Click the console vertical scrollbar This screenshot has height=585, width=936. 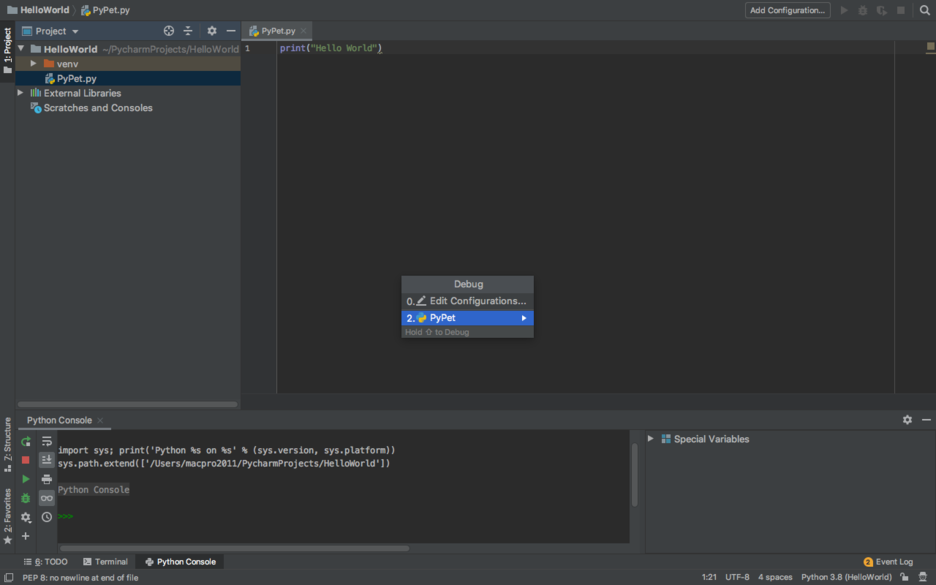pyautogui.click(x=635, y=475)
